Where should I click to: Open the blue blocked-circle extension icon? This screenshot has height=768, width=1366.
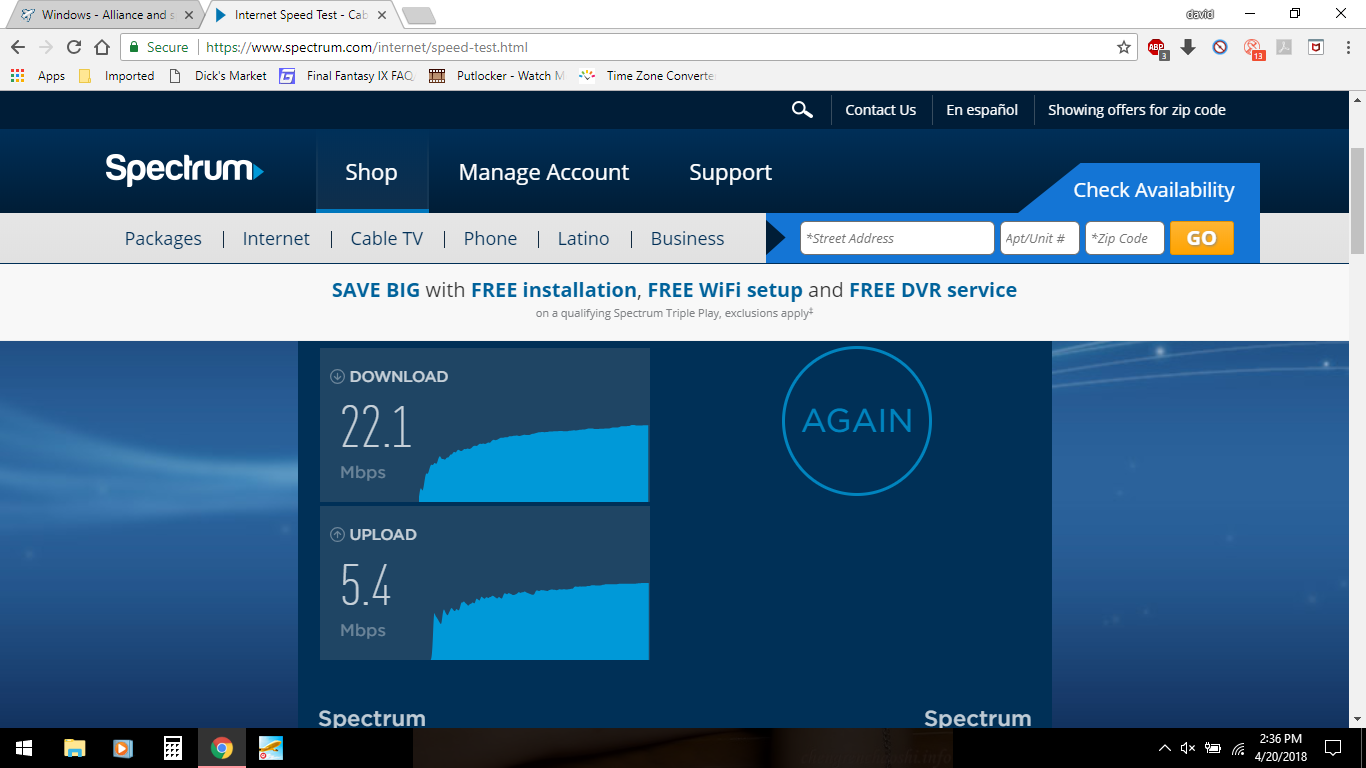(1220, 47)
